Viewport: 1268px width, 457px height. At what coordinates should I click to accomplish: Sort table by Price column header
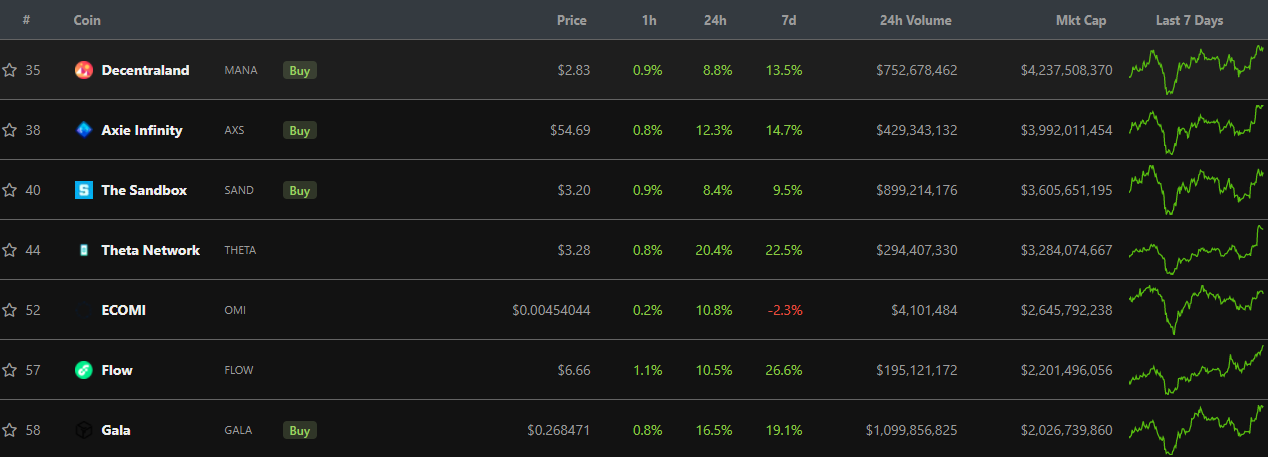click(572, 20)
